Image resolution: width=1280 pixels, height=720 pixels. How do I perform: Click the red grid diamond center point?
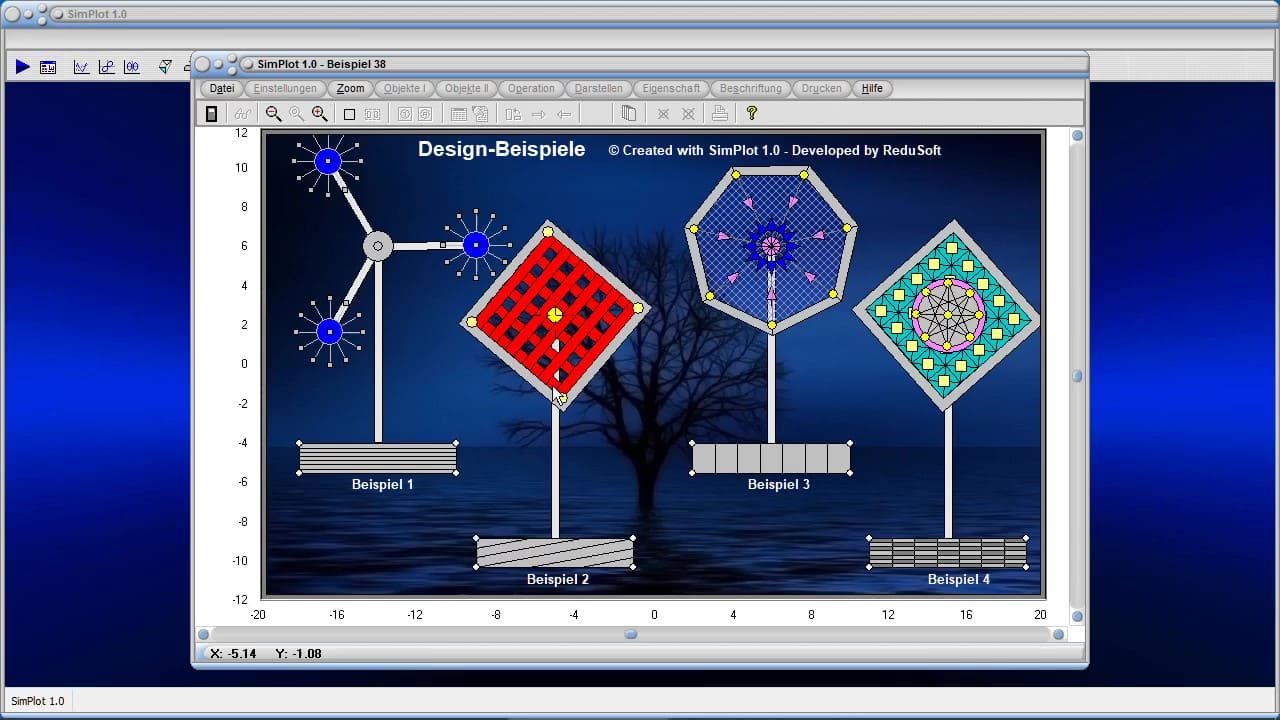(555, 315)
